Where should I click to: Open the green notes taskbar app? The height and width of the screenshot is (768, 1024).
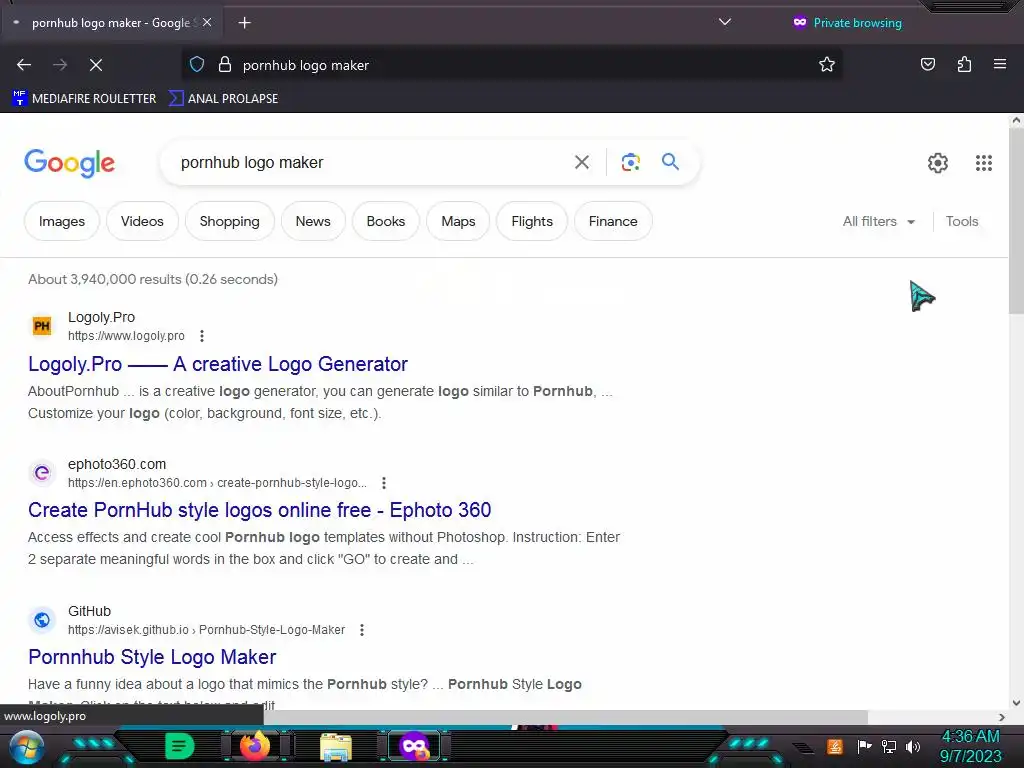(180, 746)
